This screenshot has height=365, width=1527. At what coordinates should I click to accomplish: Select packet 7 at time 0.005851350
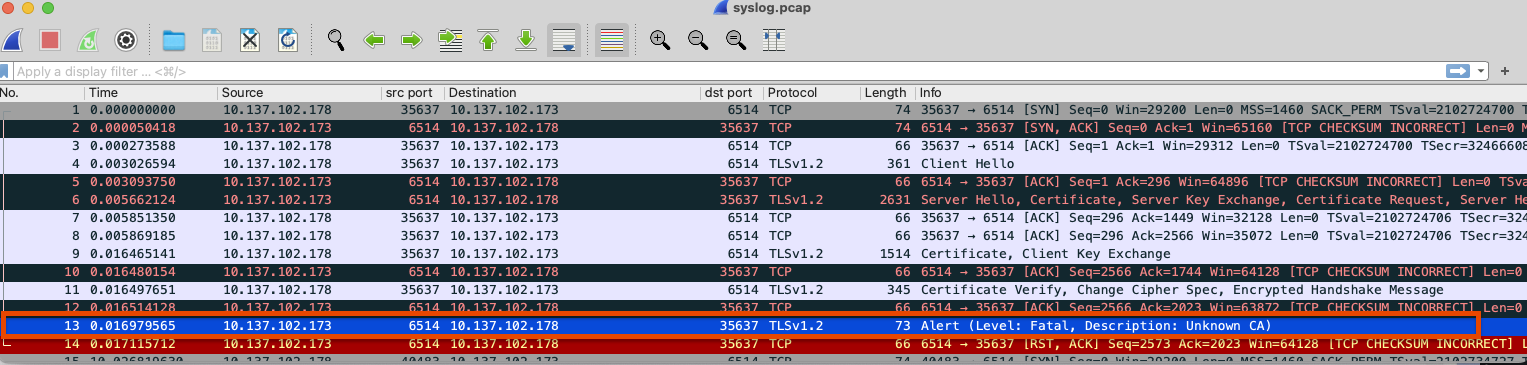pos(763,218)
